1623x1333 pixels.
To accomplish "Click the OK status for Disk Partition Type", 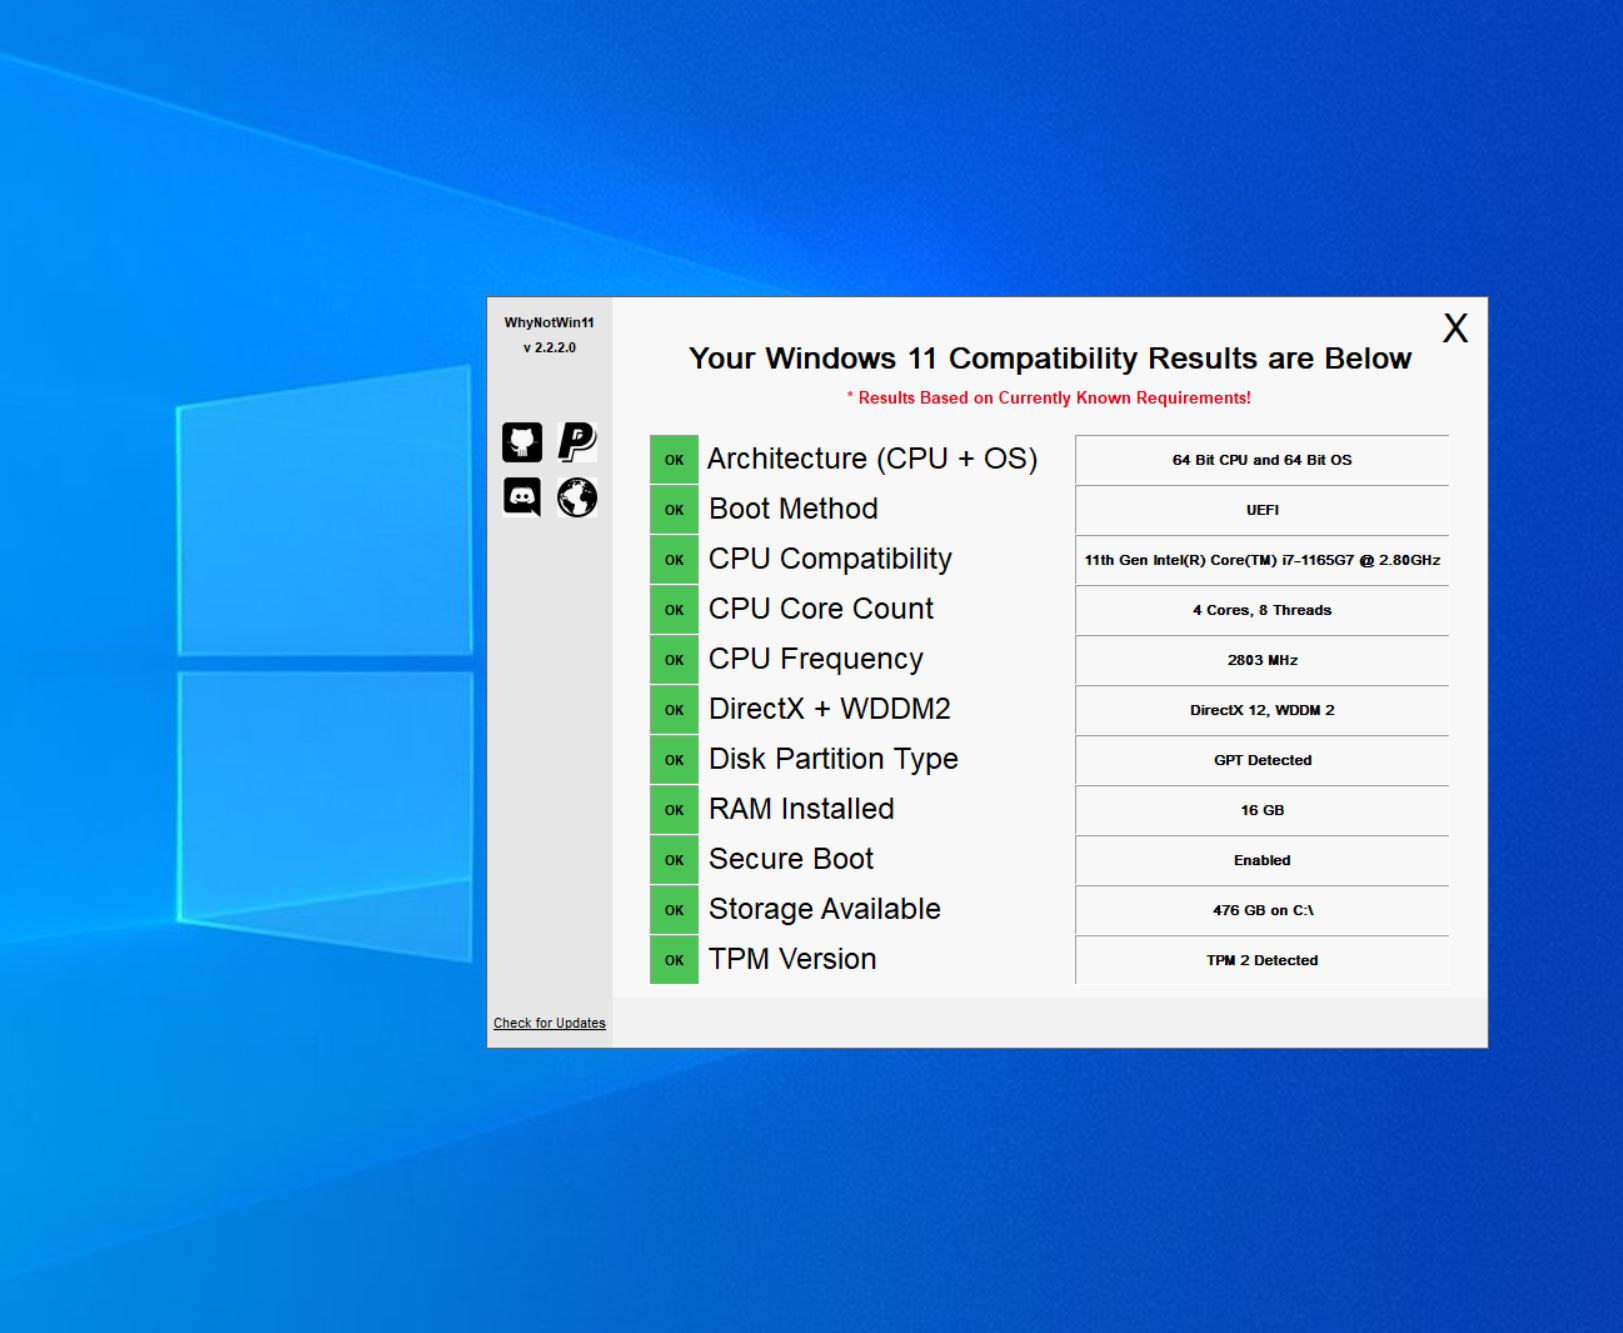I will (x=674, y=760).
